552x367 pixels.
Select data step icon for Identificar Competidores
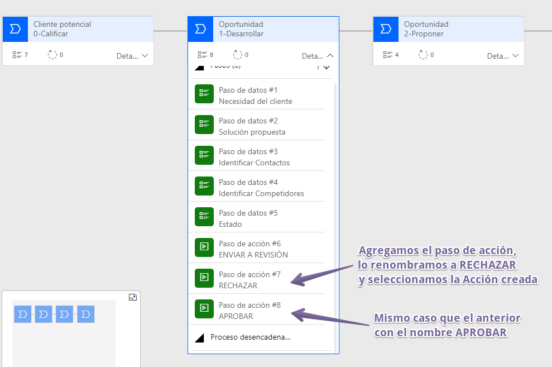pos(204,186)
